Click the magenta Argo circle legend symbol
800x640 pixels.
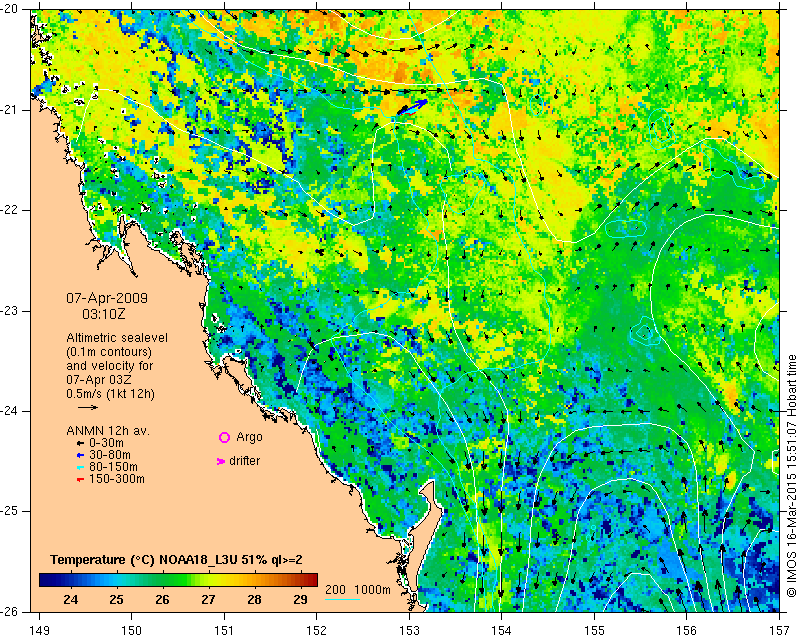[224, 437]
